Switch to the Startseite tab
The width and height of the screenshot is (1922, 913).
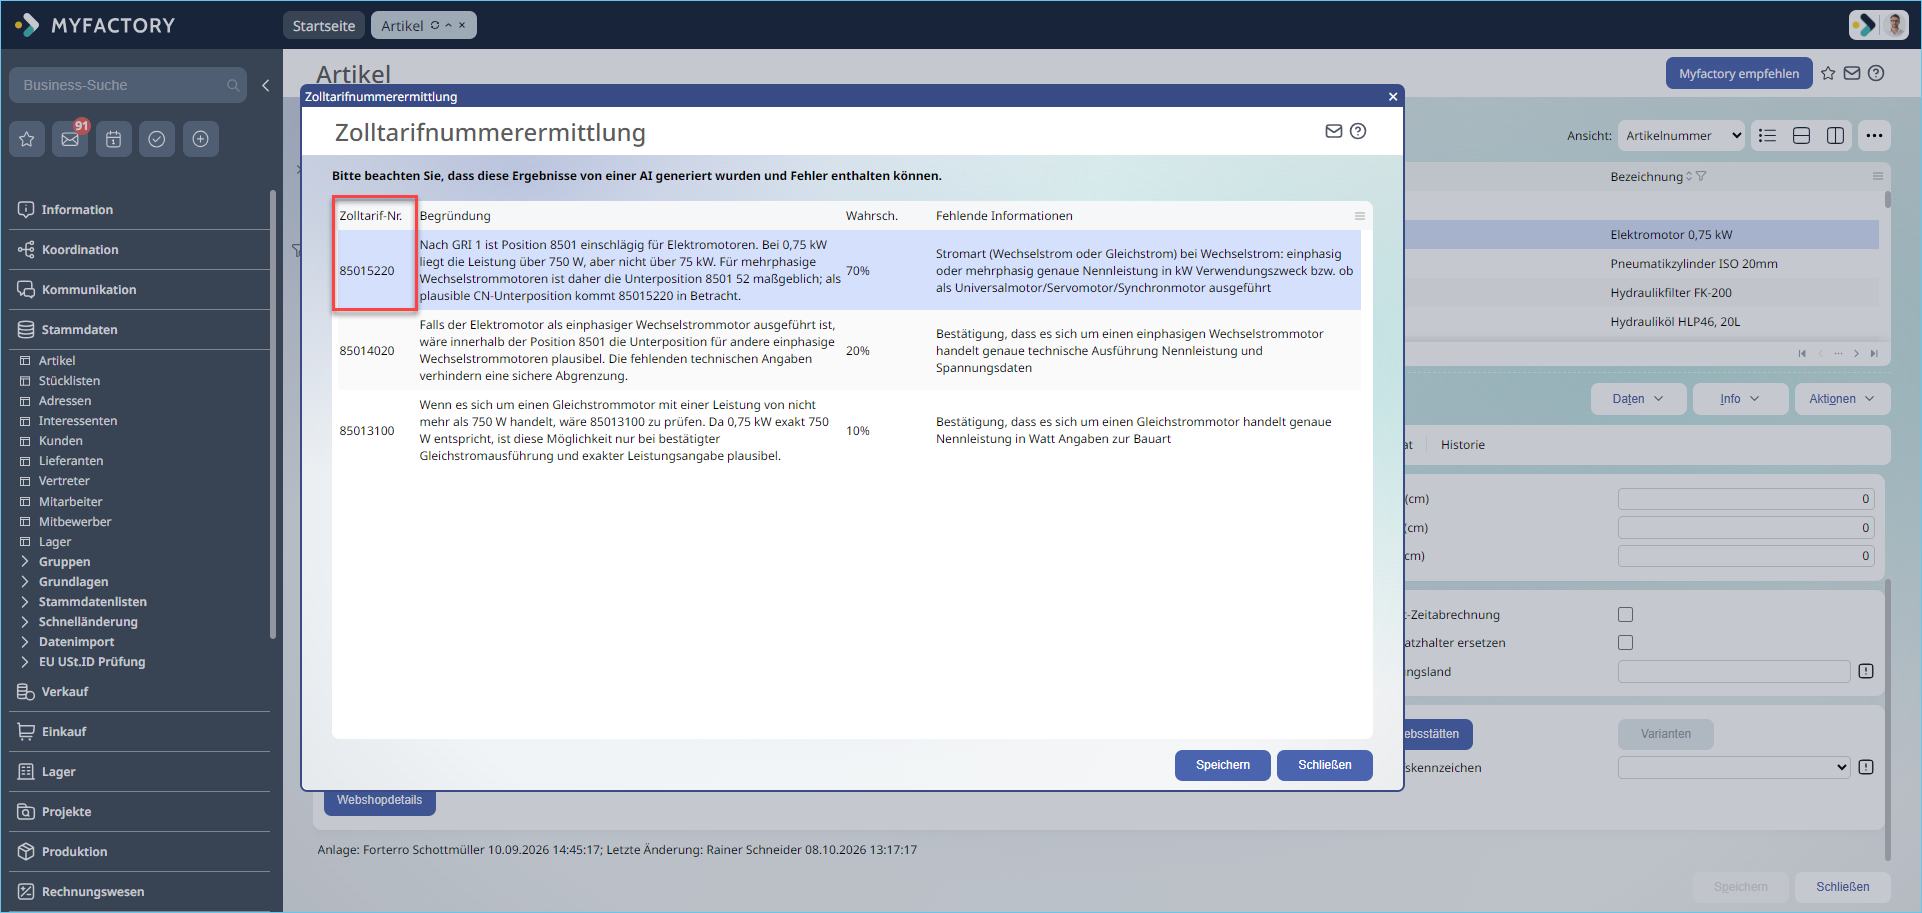point(324,25)
